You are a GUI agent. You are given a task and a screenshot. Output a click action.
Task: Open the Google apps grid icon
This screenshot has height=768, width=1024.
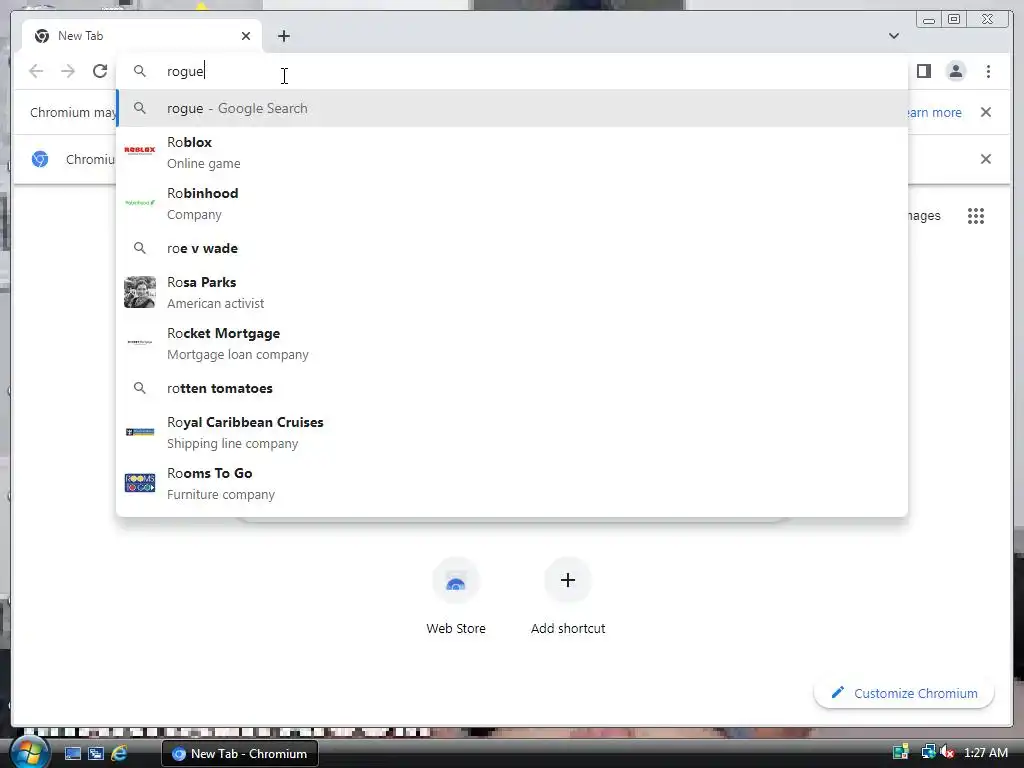point(976,216)
